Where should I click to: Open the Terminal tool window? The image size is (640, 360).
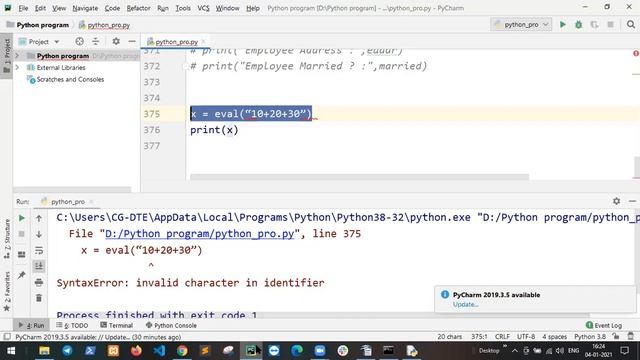(117, 325)
